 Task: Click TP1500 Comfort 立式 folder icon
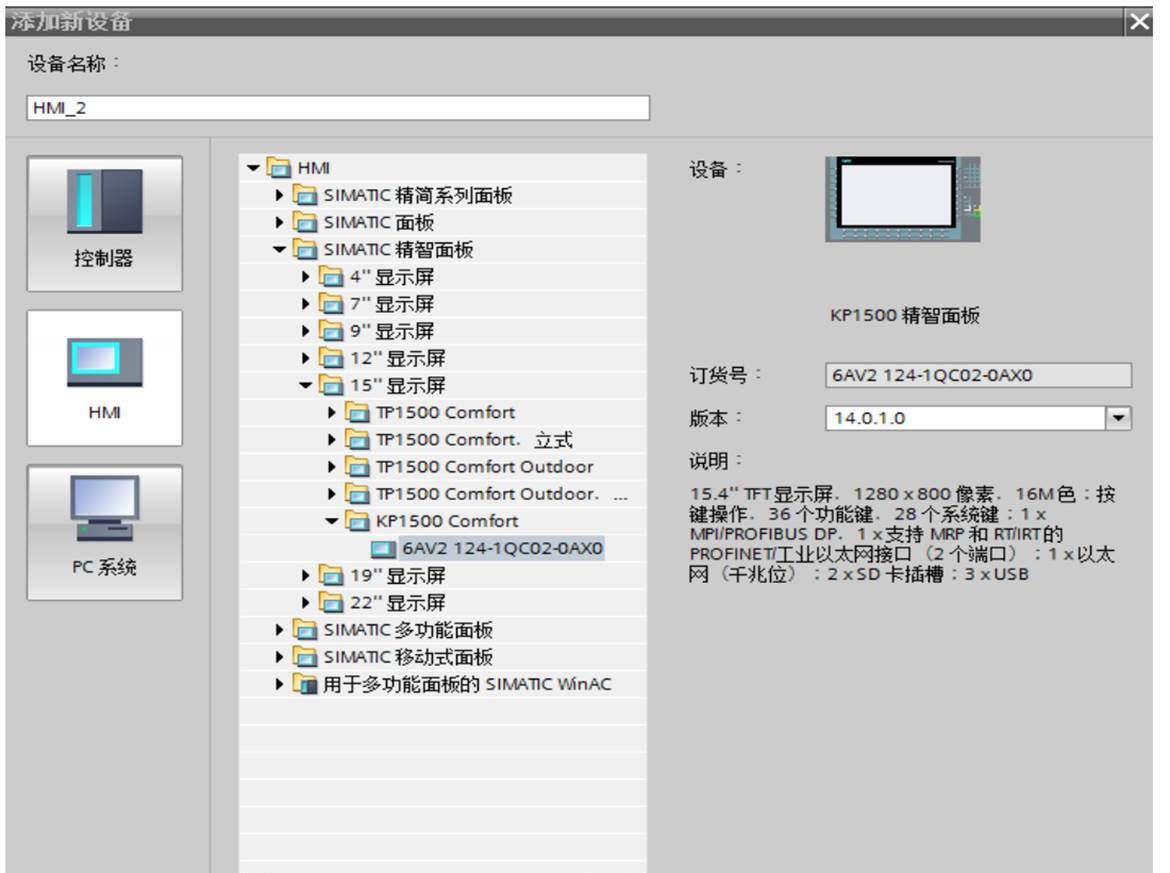tap(358, 439)
